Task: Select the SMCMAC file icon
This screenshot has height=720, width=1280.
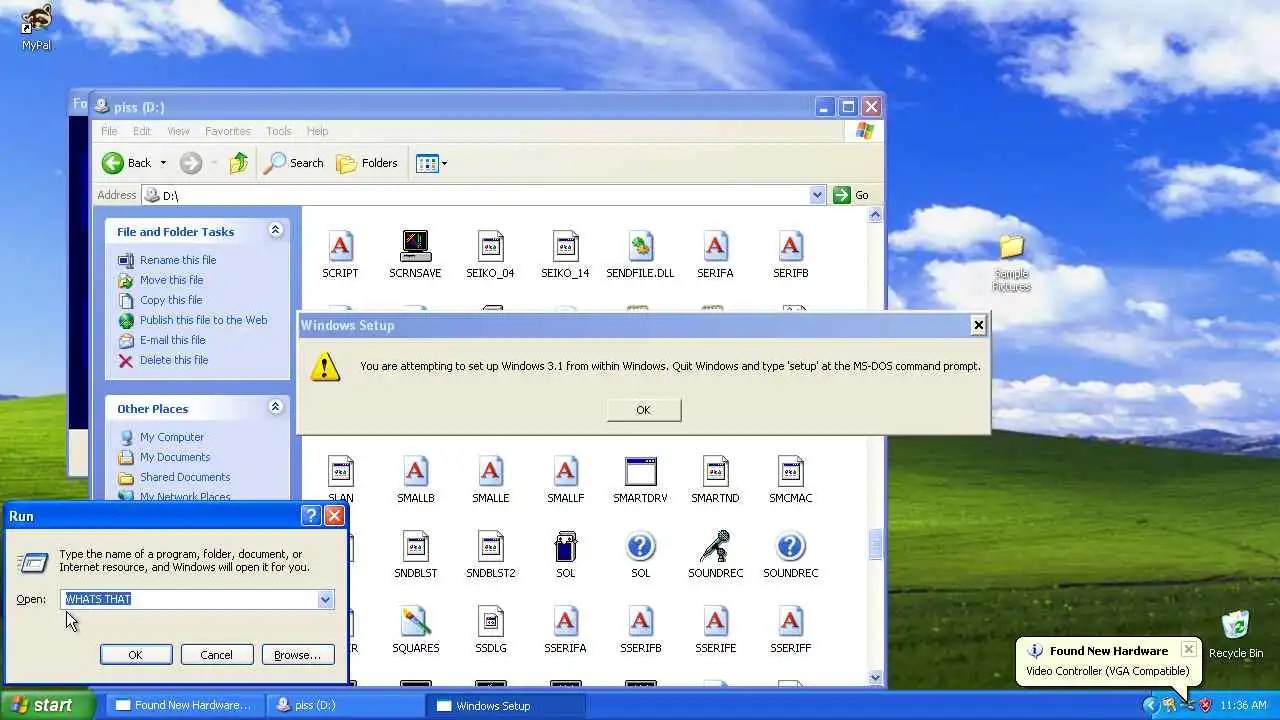Action: tap(790, 471)
